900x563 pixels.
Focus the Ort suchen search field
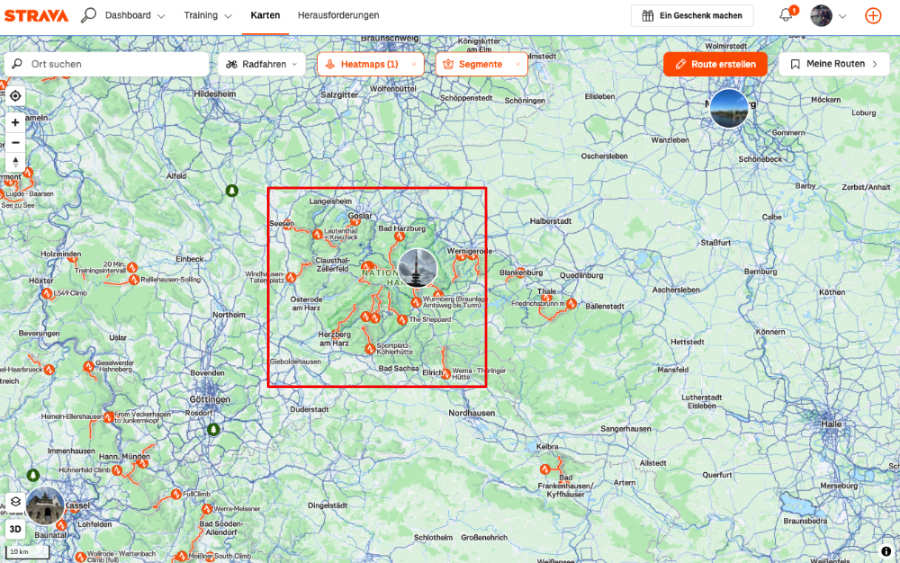pos(107,64)
